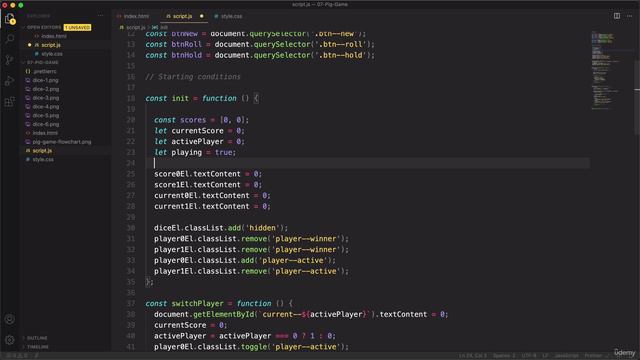Open dice-1.png in project tree
This screenshot has width=640, height=360.
[x=45, y=80]
